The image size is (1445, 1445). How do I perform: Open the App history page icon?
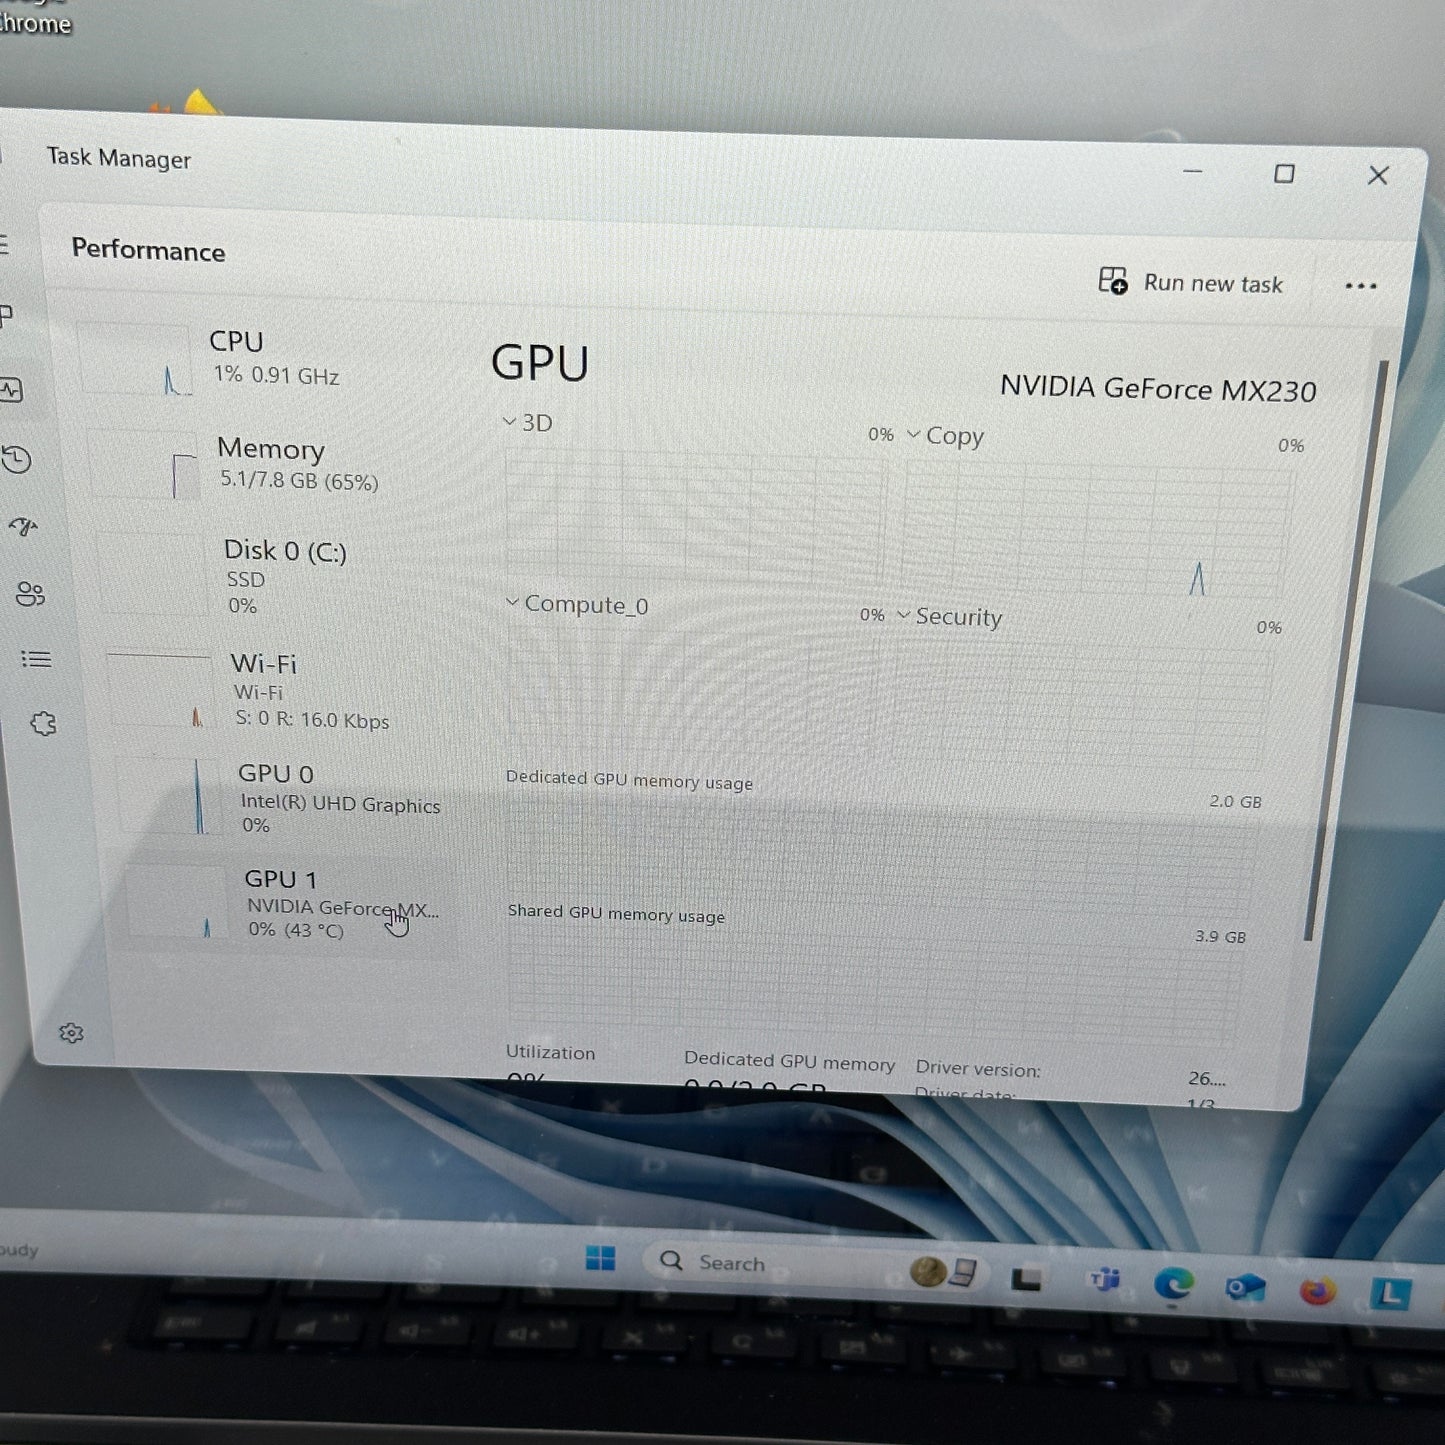[16, 460]
